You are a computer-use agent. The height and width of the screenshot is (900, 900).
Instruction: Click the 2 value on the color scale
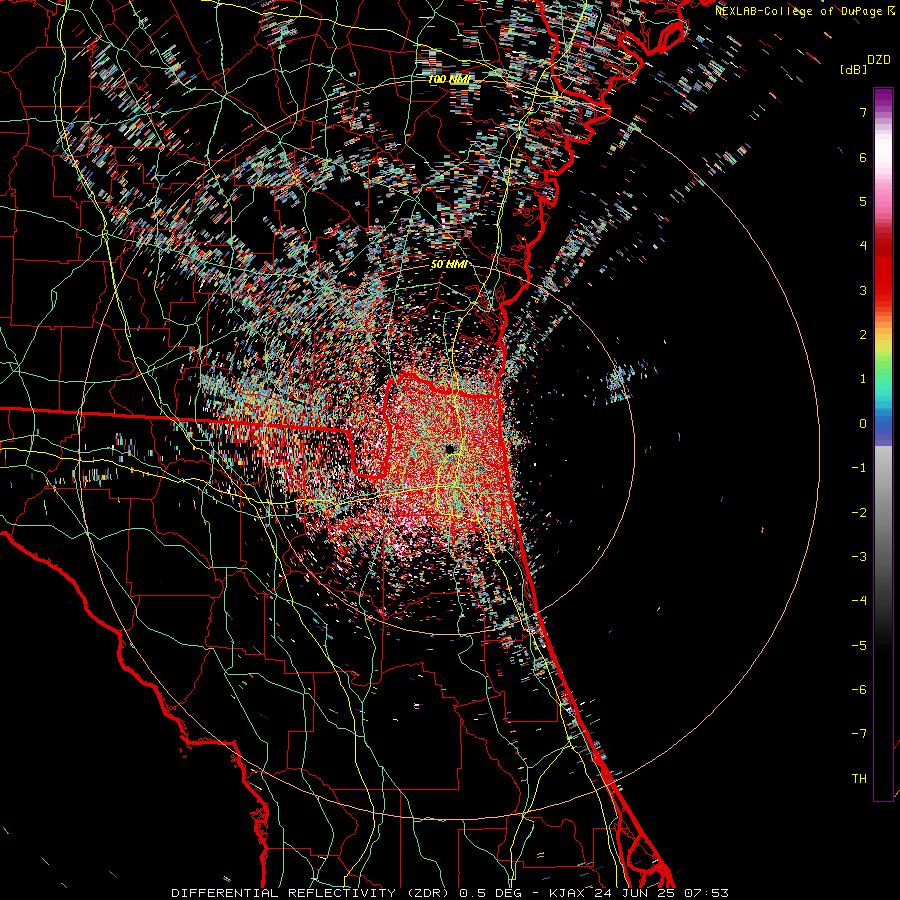pyautogui.click(x=863, y=335)
